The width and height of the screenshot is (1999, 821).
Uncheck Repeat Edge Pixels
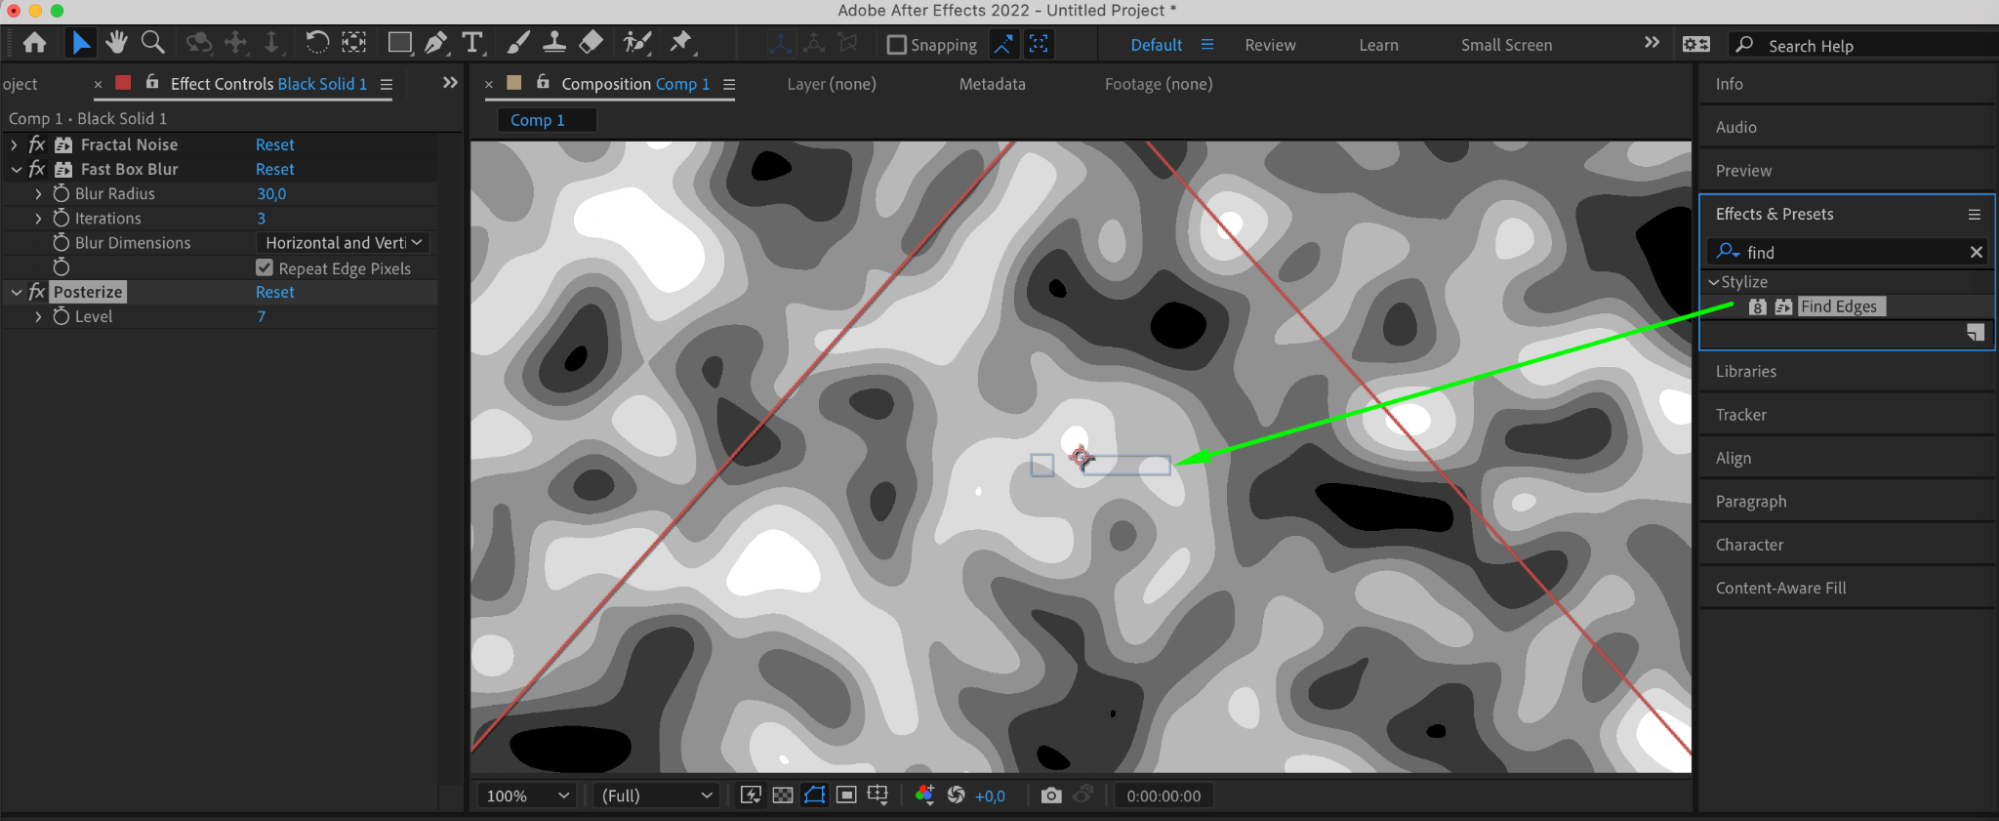(x=264, y=268)
